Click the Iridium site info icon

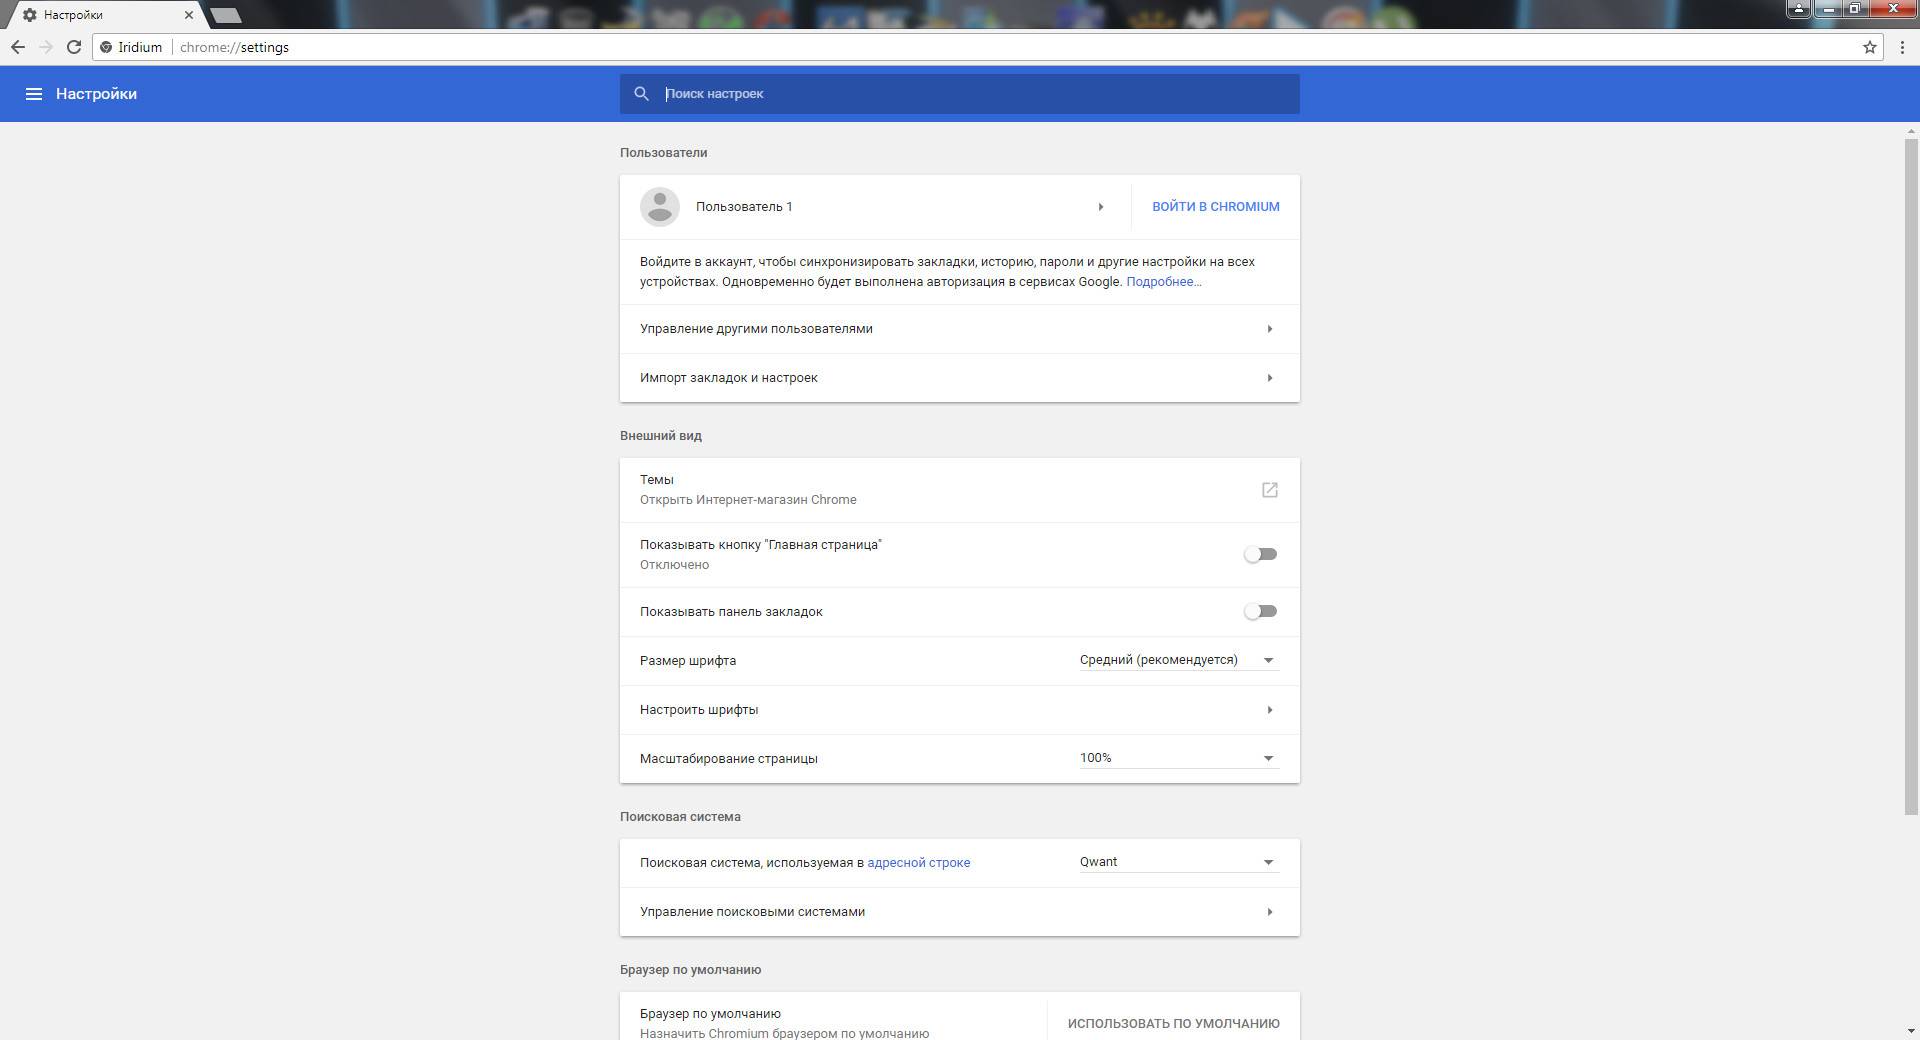(x=107, y=47)
